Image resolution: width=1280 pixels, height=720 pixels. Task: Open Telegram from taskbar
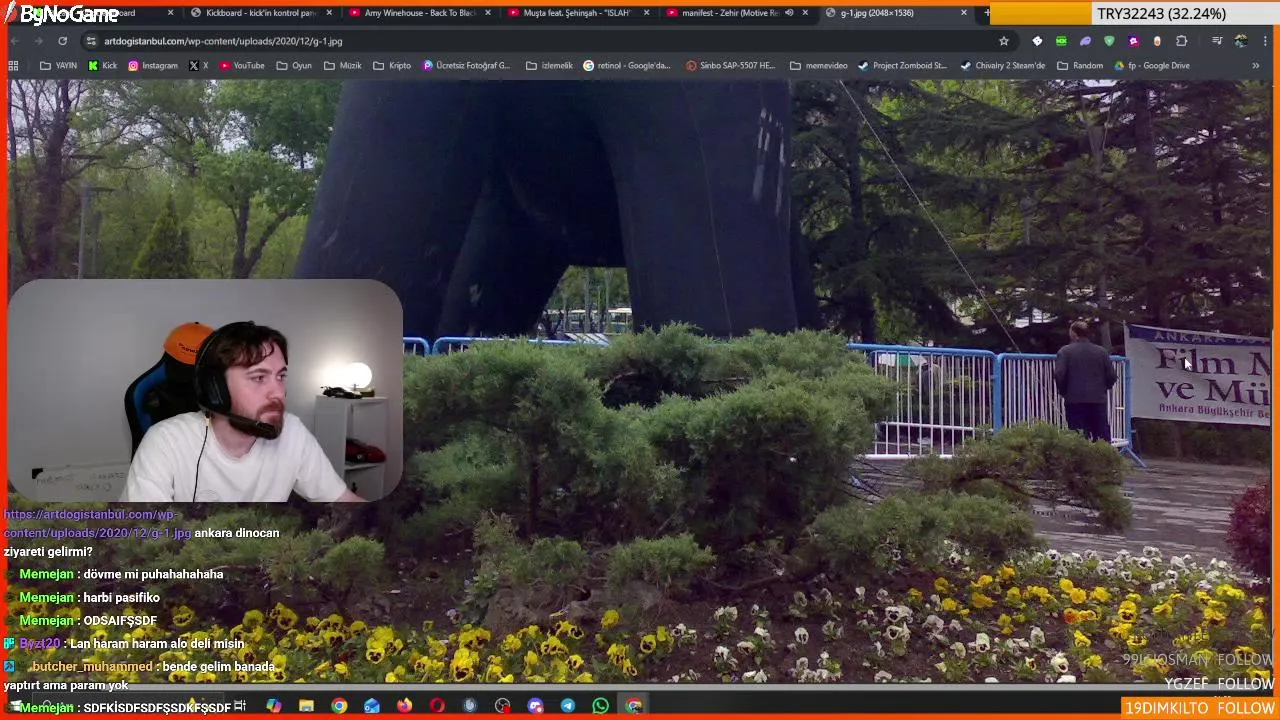[568, 706]
